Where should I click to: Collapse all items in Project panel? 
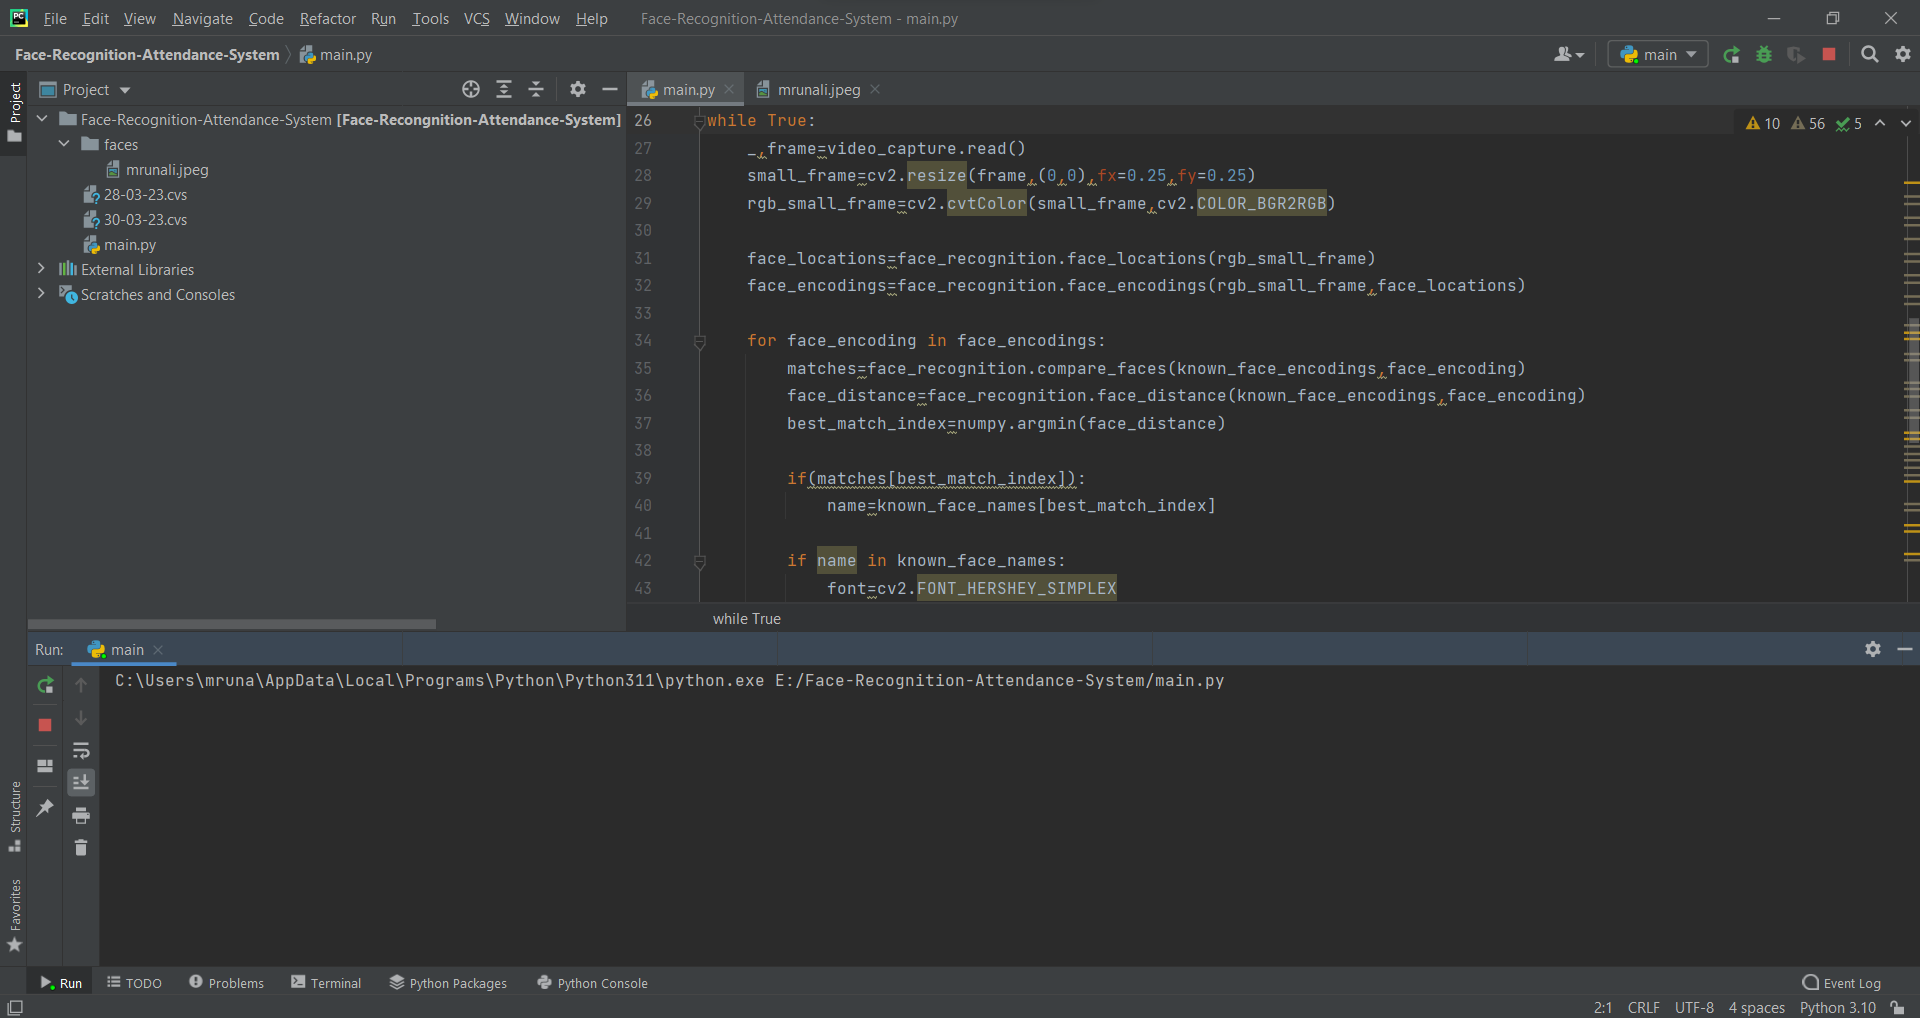pos(536,89)
